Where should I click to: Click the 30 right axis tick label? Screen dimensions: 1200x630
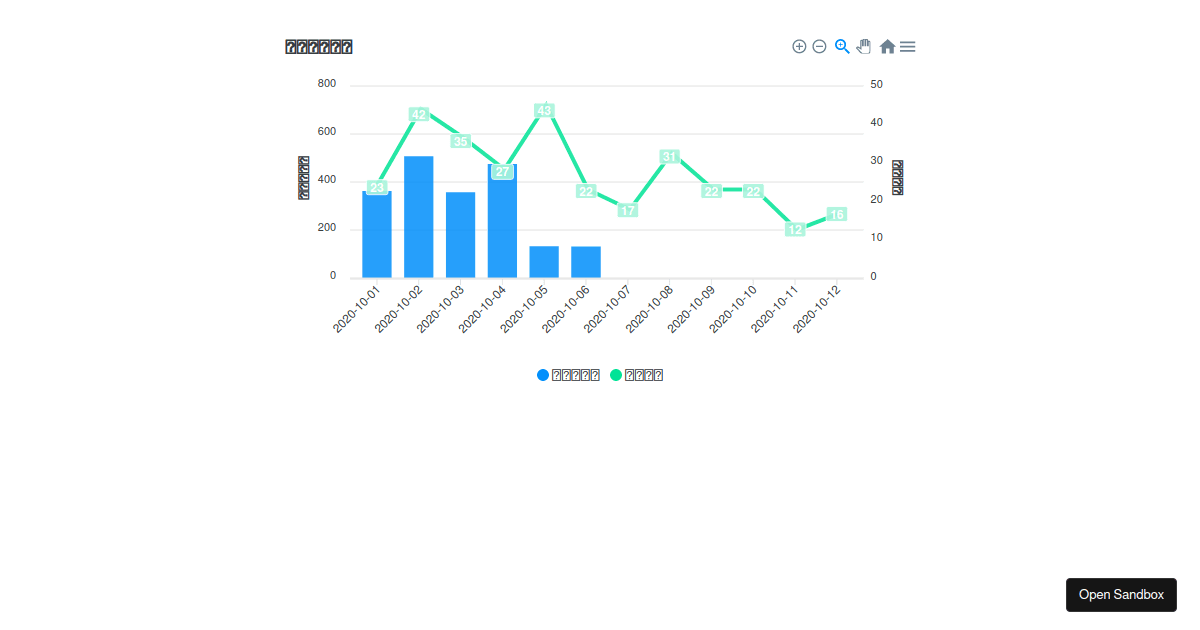pos(877,161)
